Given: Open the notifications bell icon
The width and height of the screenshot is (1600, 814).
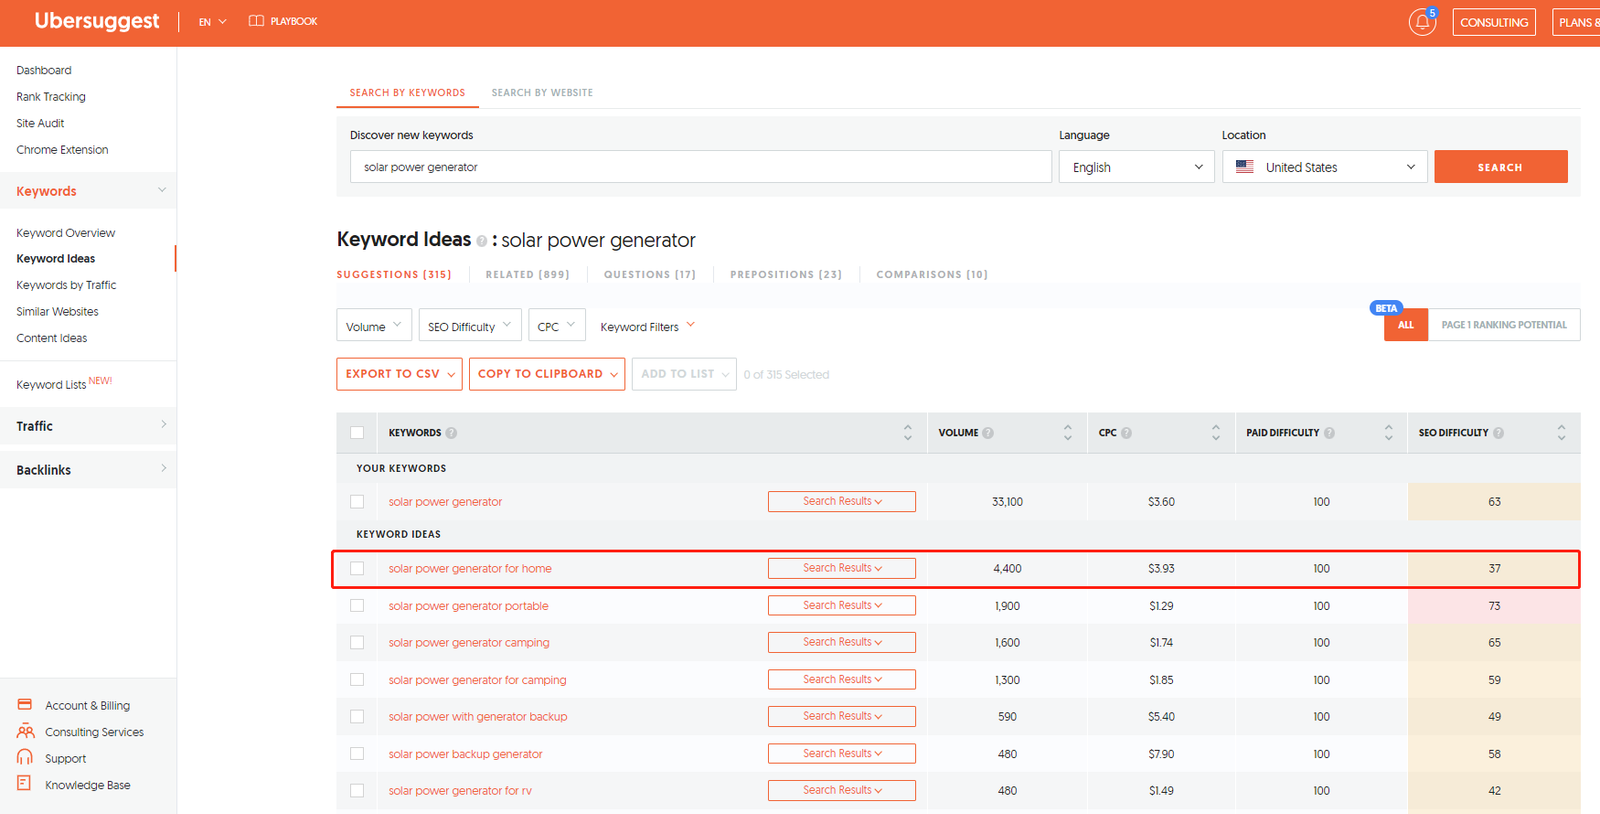Looking at the screenshot, I should pos(1422,22).
